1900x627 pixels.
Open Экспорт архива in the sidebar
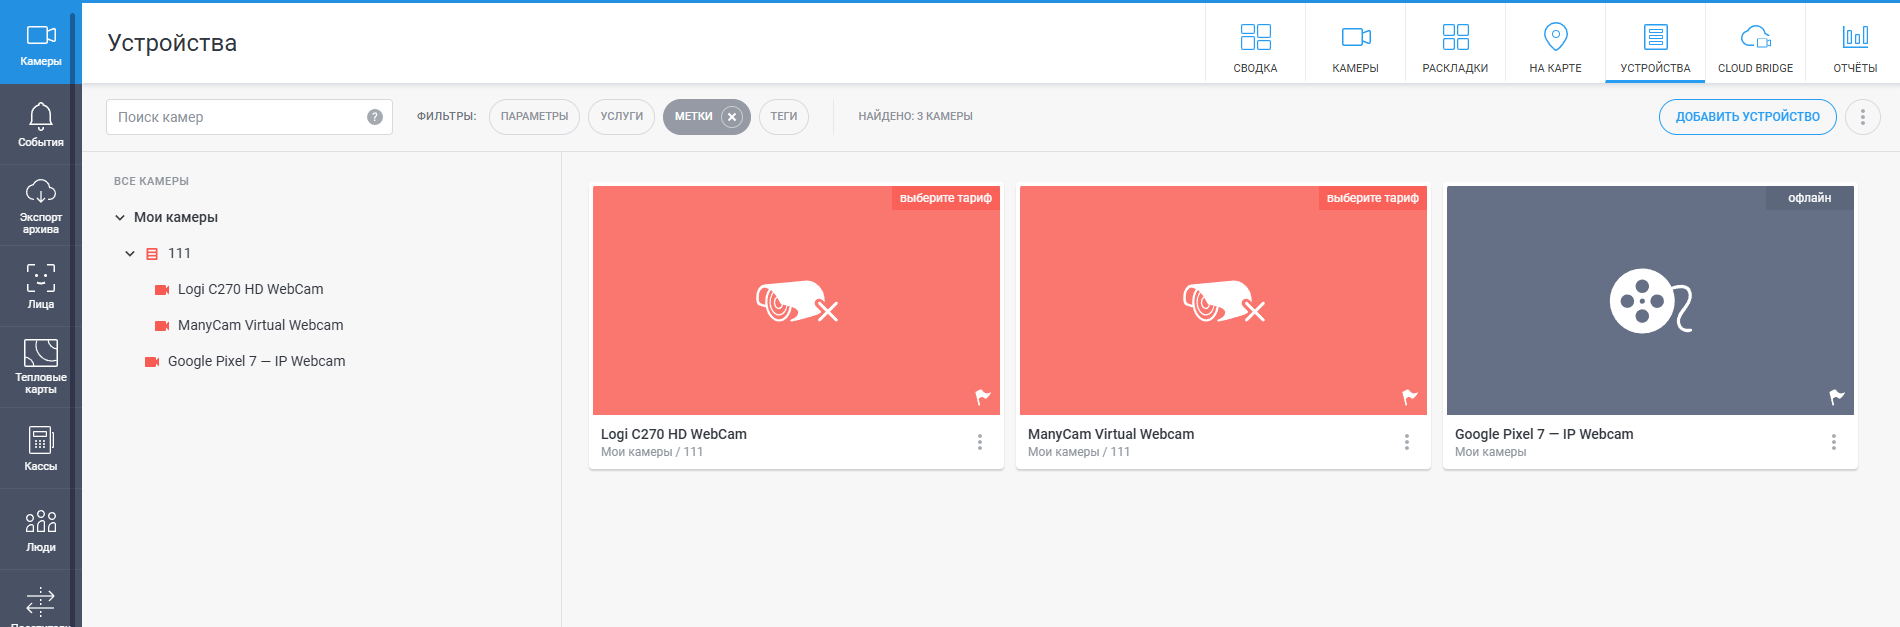click(40, 206)
